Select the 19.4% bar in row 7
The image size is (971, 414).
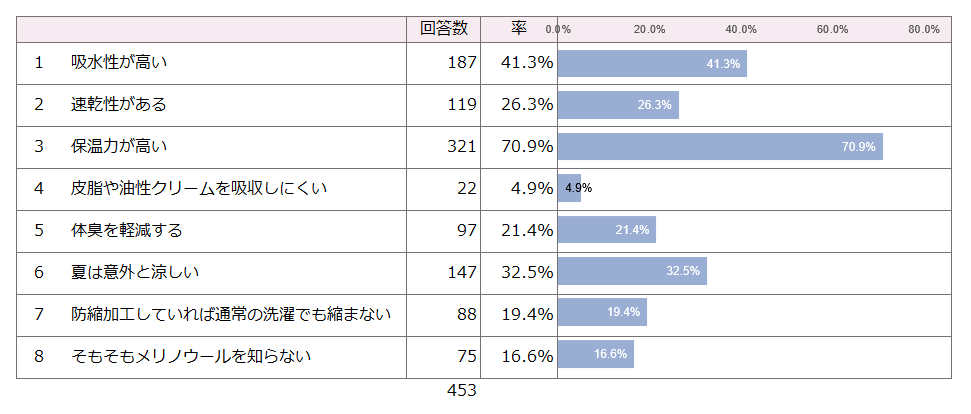tap(602, 313)
